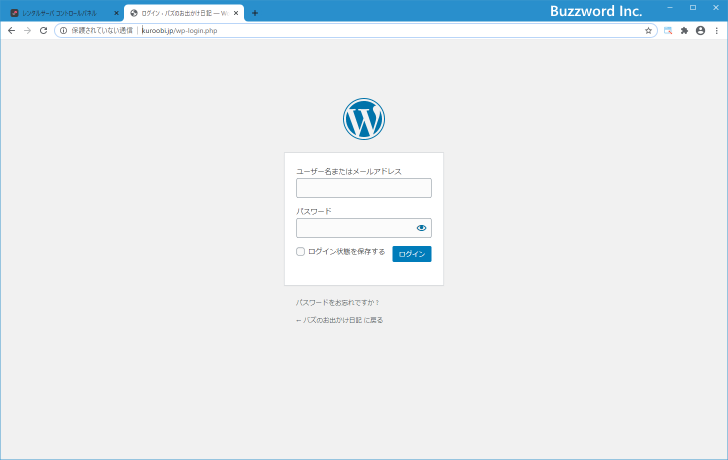Viewport: 728px width, 460px height.
Task: Click the address bar URL
Action: [179, 31]
